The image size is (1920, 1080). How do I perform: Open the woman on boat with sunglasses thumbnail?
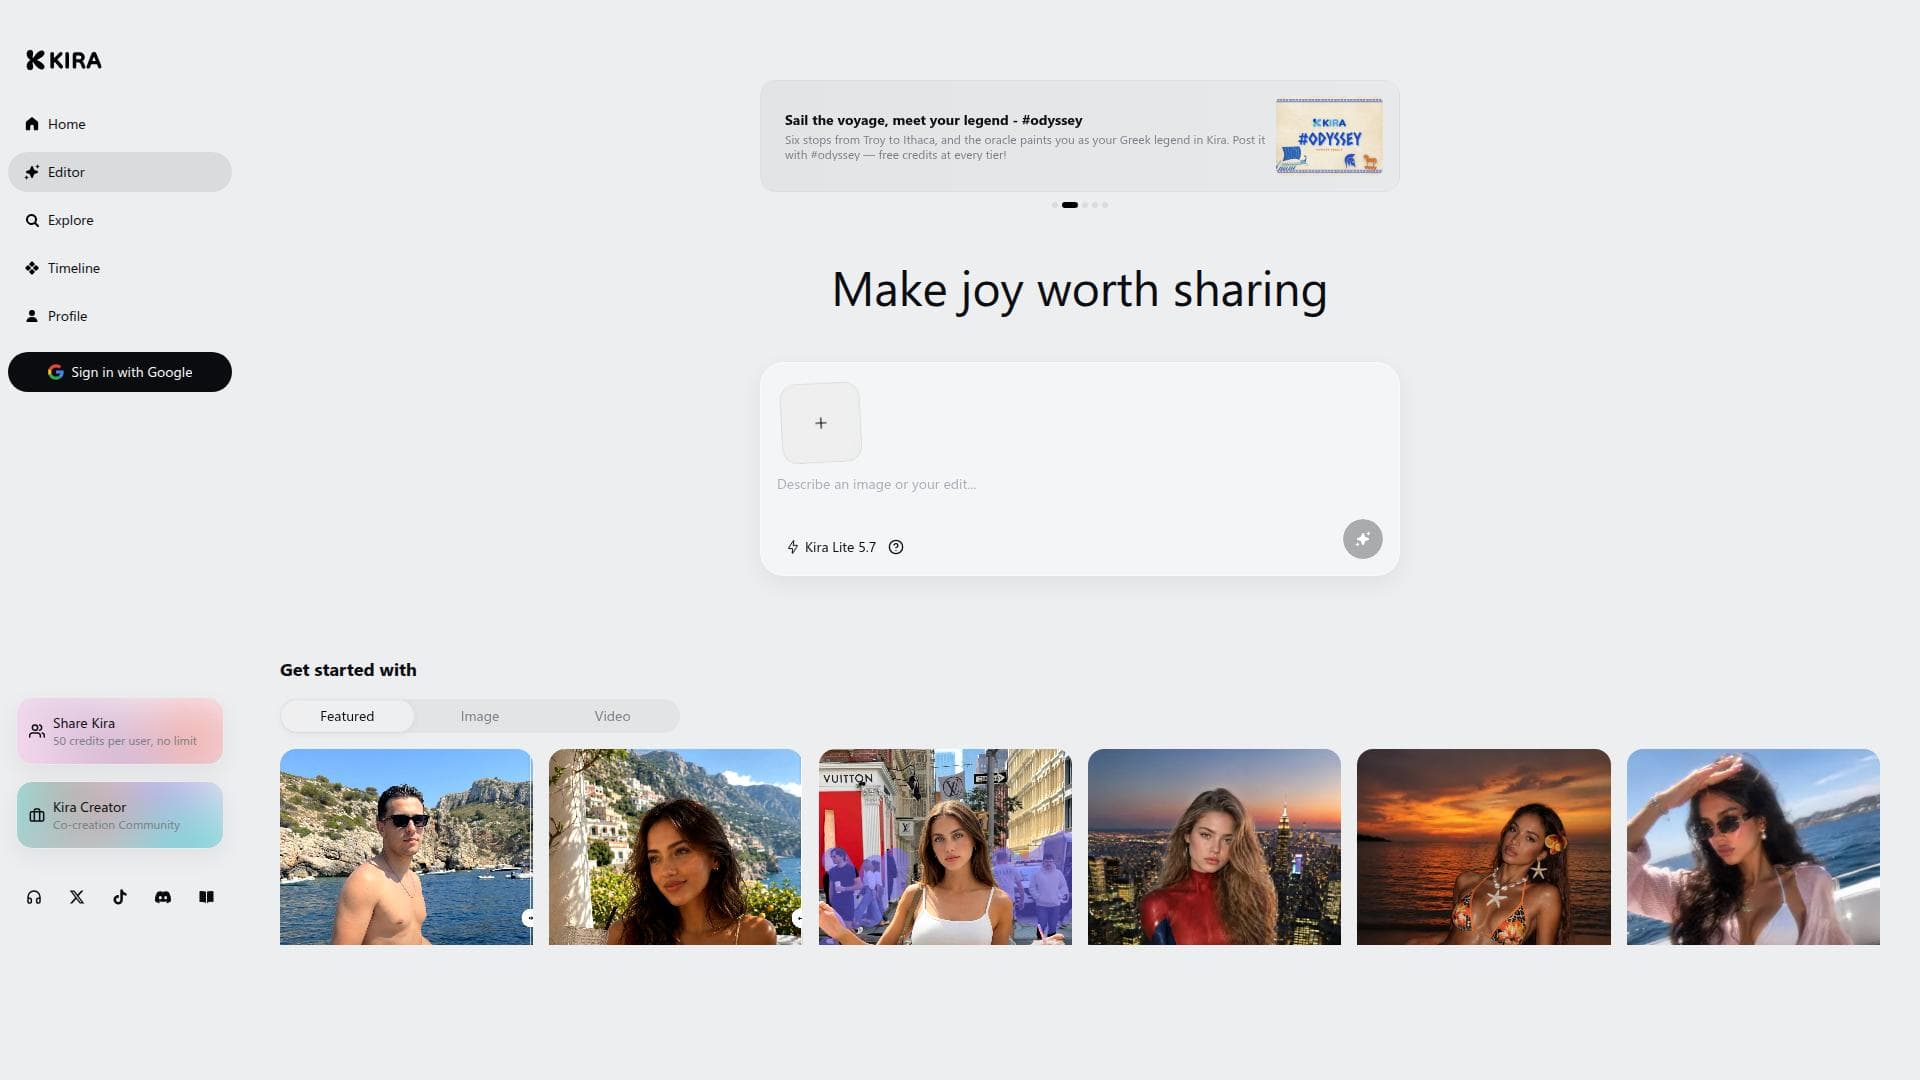click(1753, 847)
